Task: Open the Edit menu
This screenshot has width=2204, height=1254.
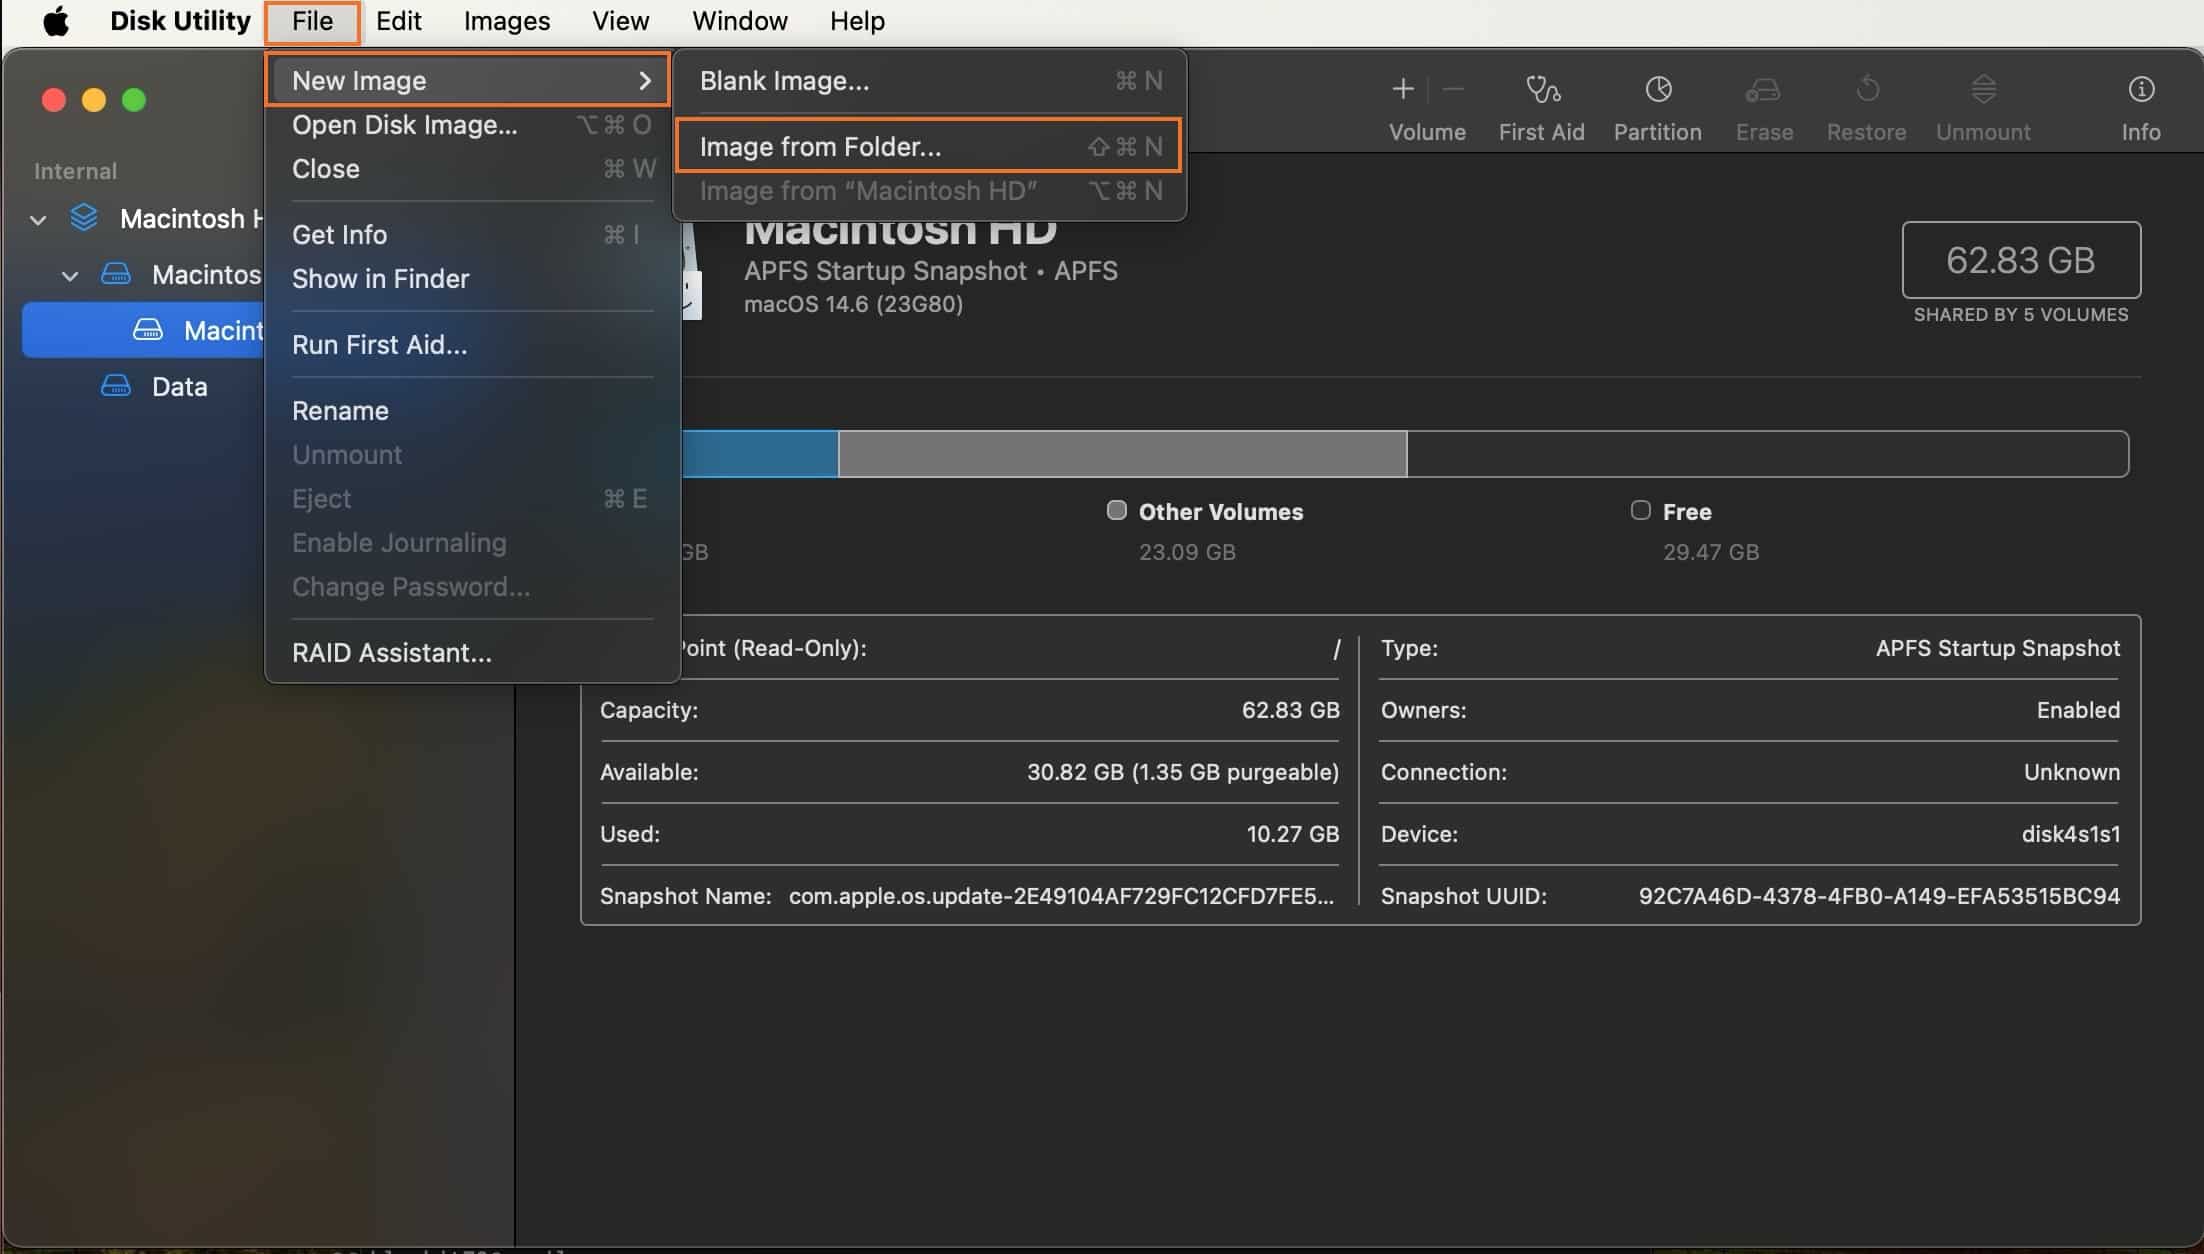Action: point(398,21)
